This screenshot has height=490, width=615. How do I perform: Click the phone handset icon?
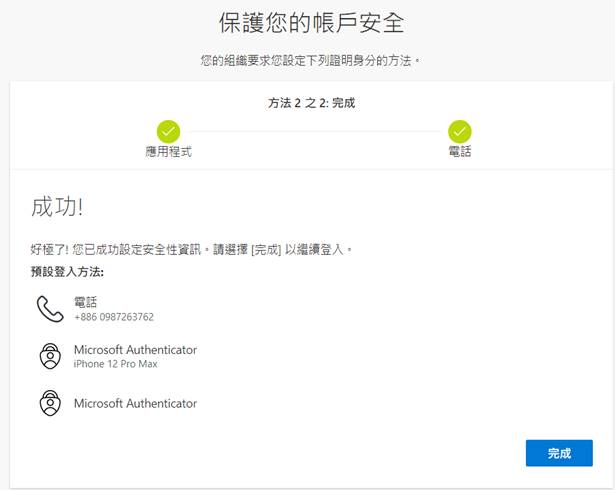tap(50, 309)
